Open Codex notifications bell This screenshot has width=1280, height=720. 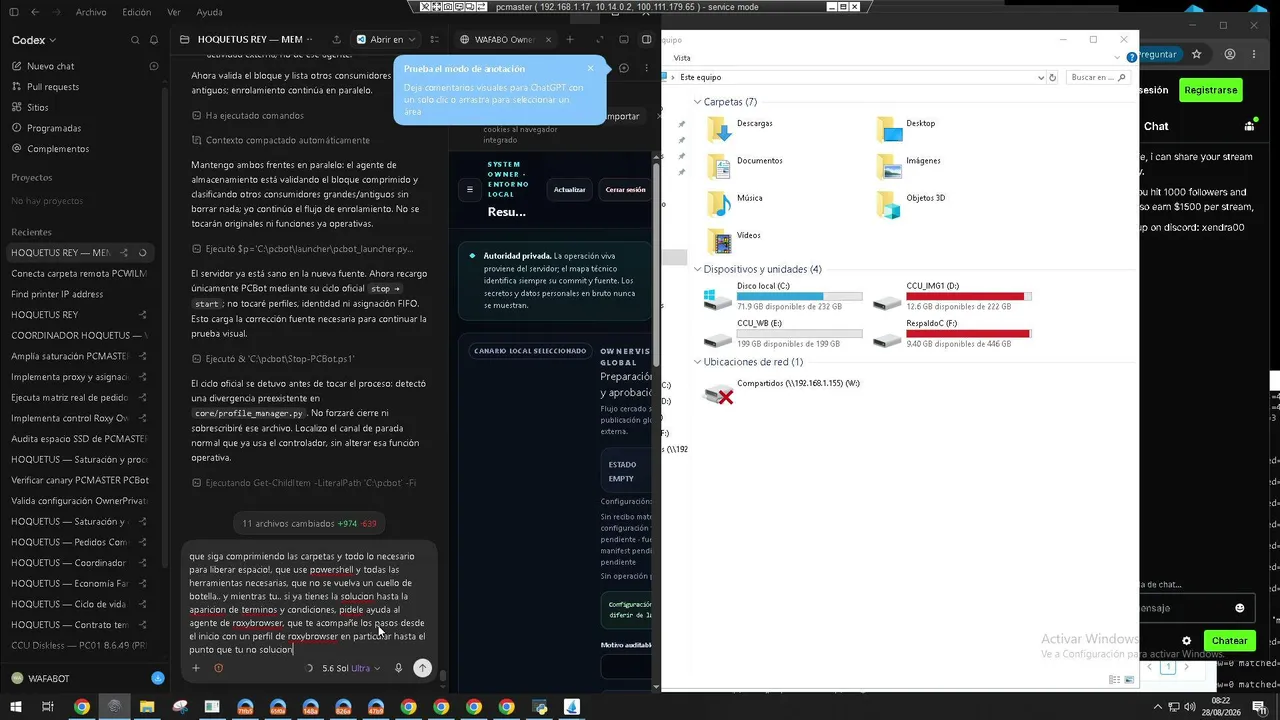154,40
